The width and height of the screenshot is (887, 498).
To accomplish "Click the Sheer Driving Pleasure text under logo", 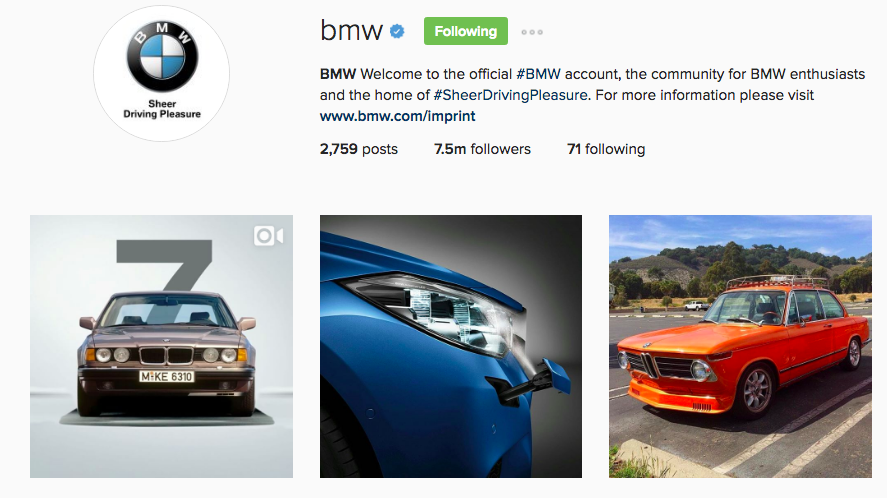I will 162,109.
